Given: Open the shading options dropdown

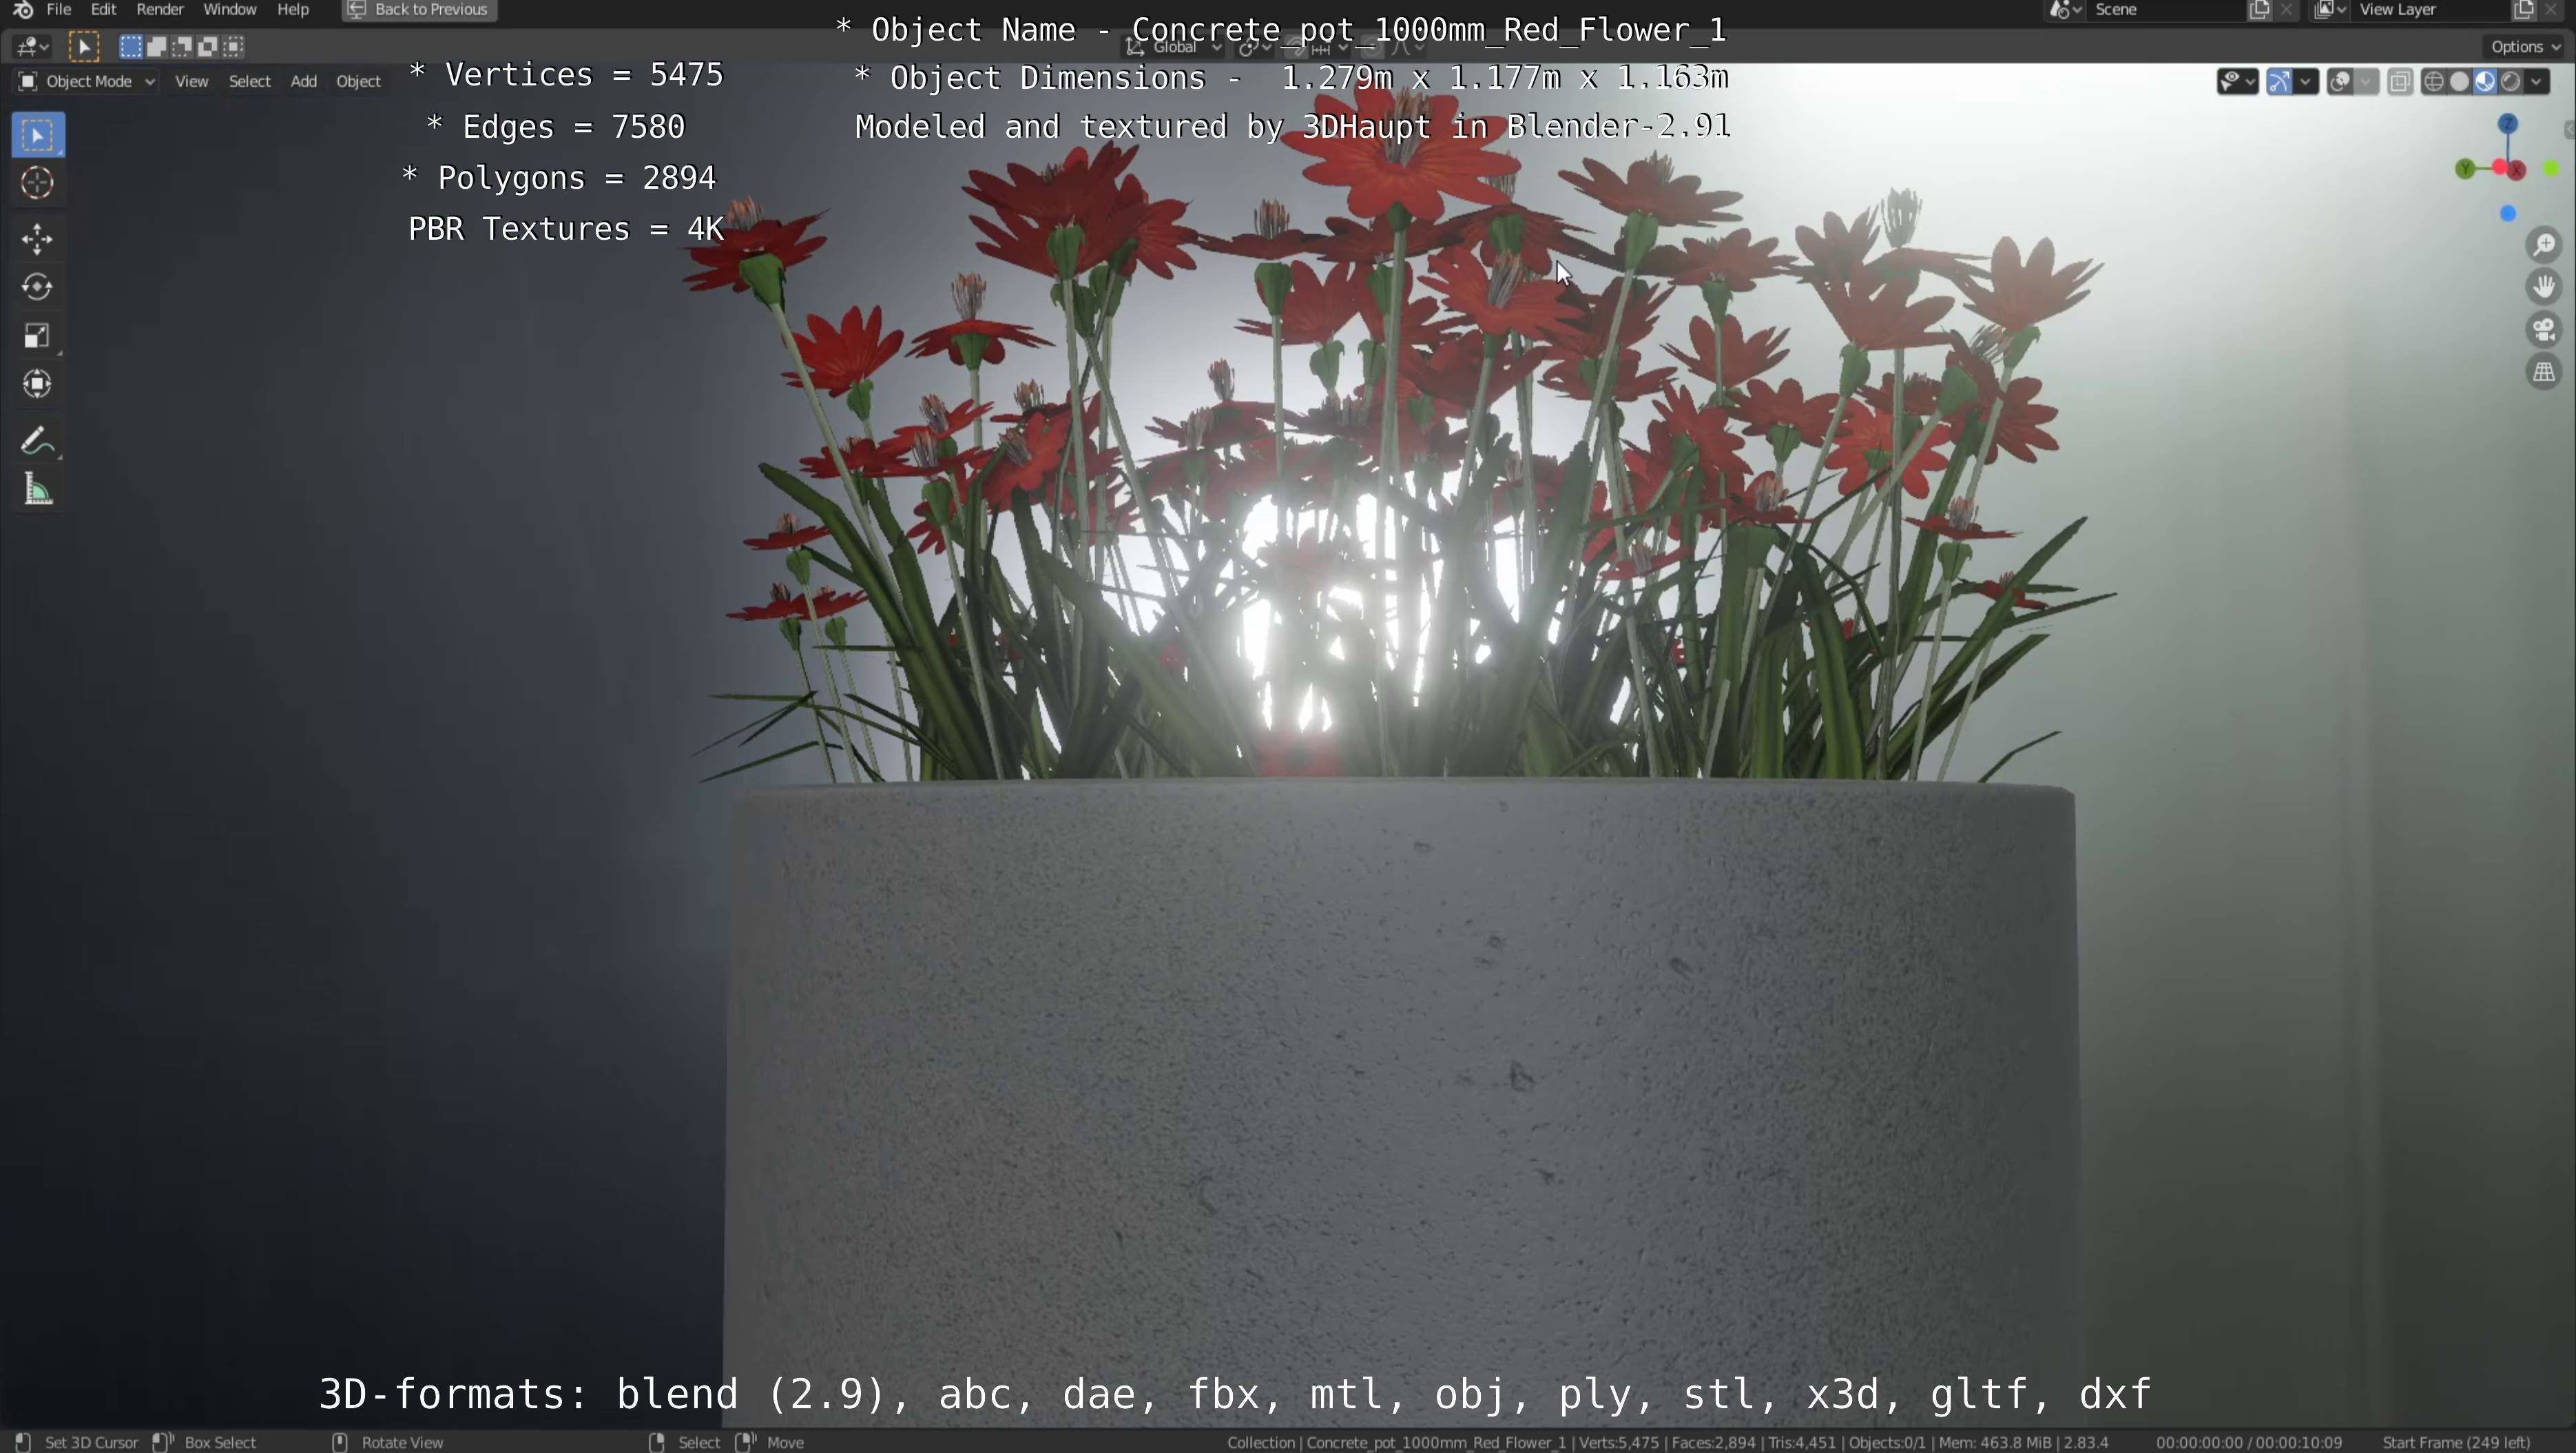Looking at the screenshot, I should pyautogui.click(x=2538, y=82).
